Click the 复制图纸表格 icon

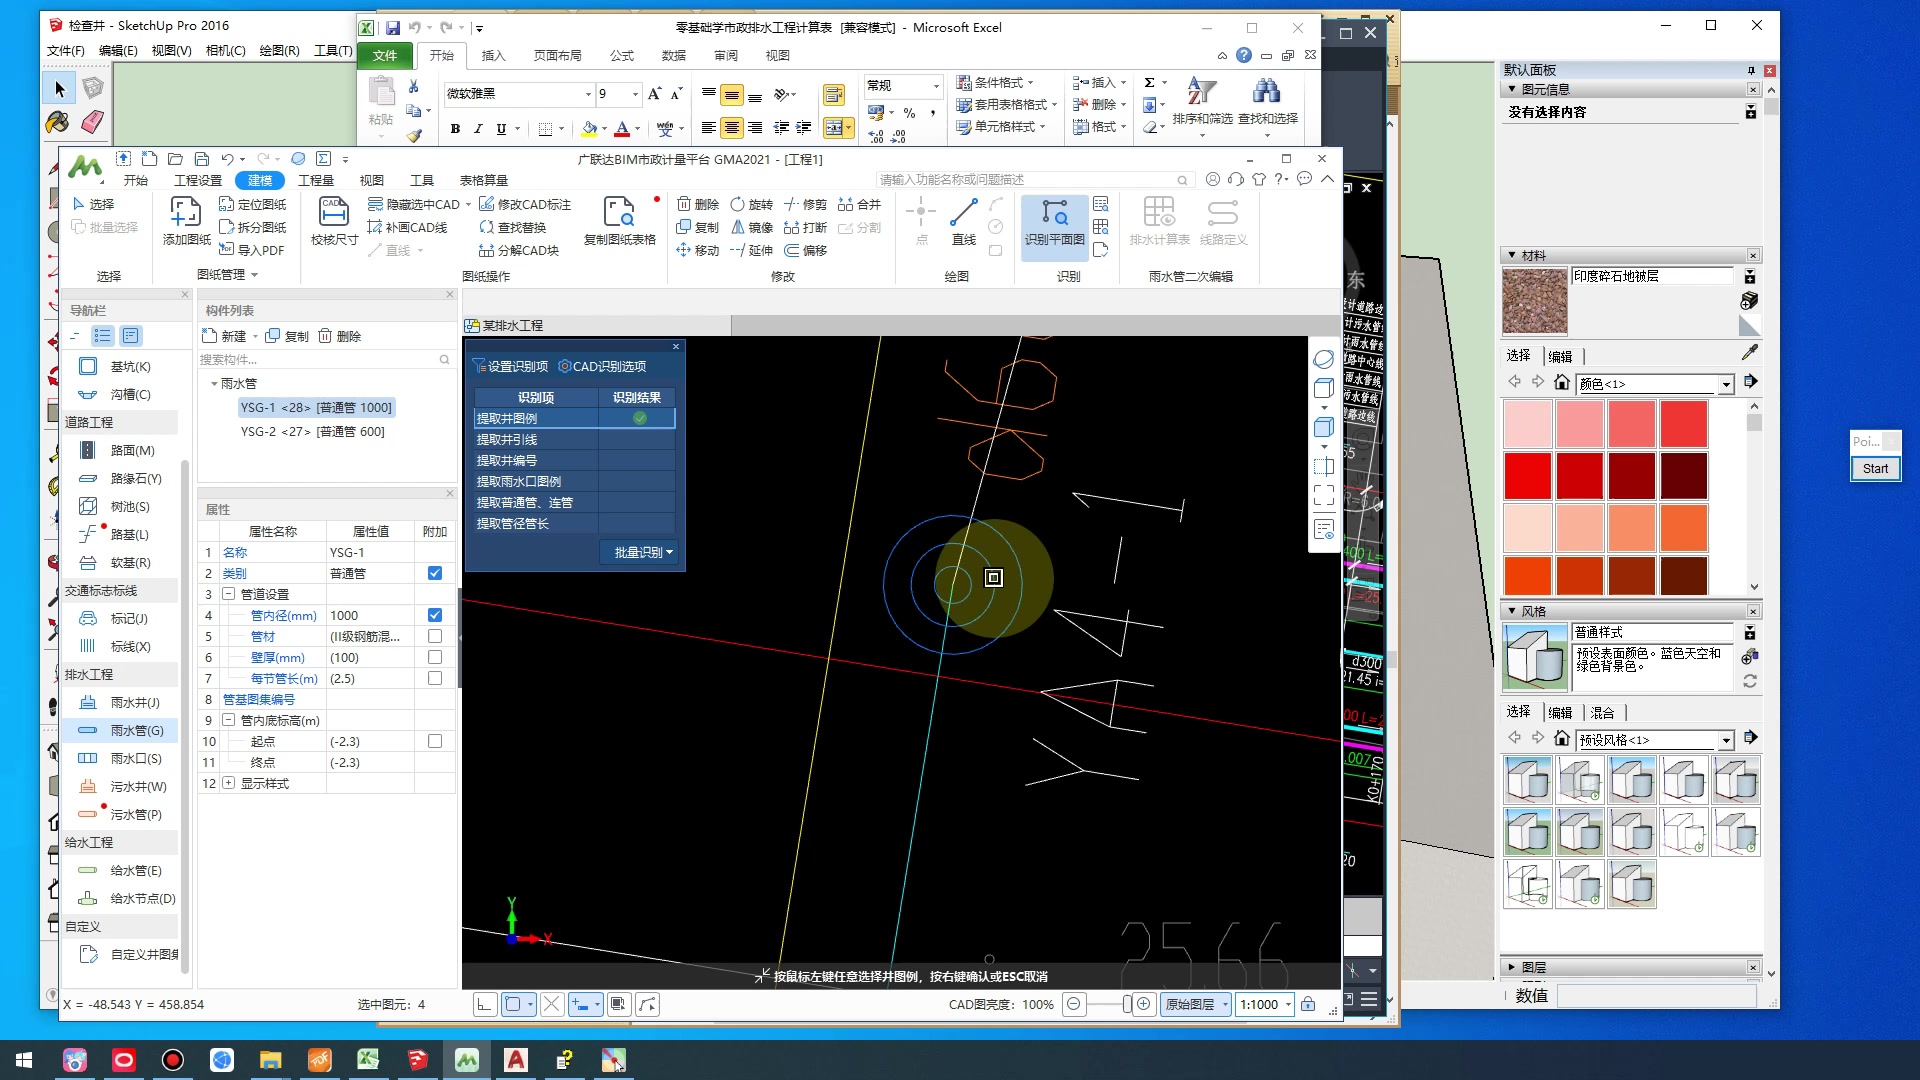(x=619, y=214)
